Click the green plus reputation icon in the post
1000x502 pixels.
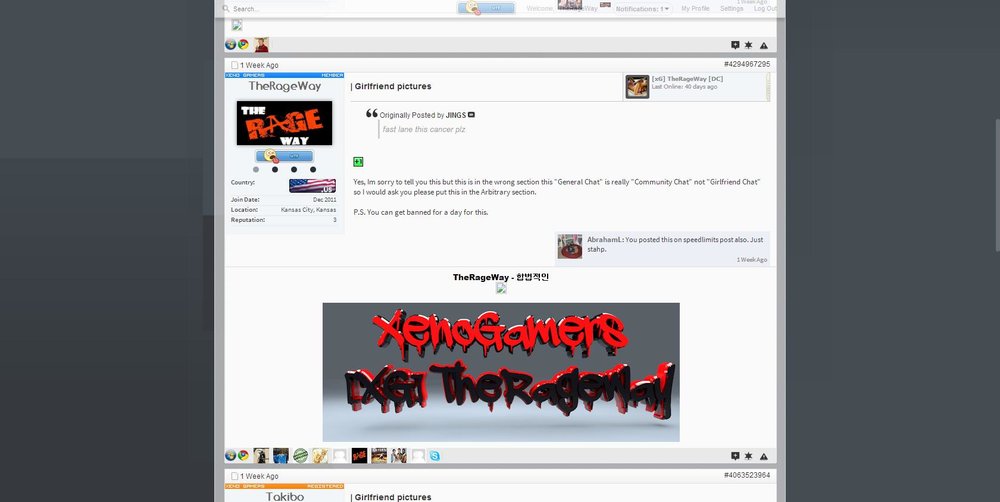click(358, 162)
